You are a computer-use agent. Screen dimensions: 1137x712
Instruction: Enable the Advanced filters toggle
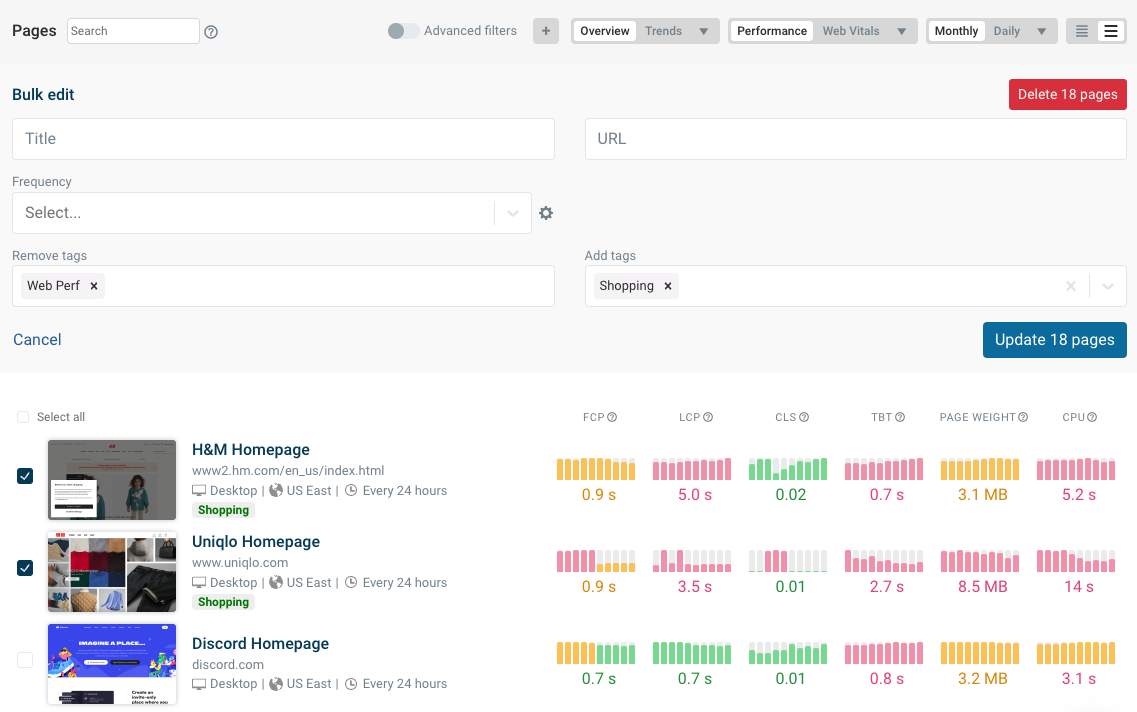pyautogui.click(x=402, y=31)
